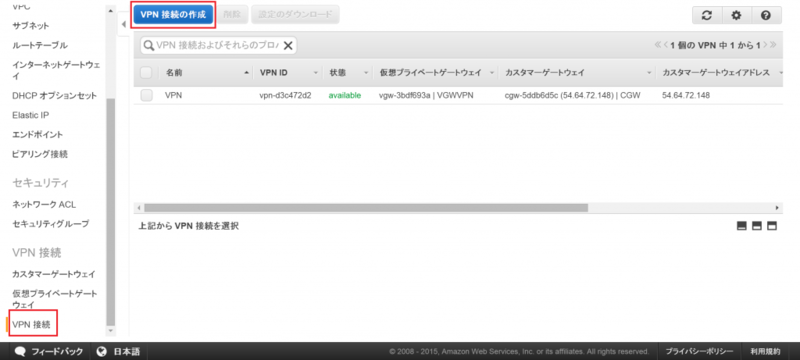Go to first page of results
800x360 pixels.
(658, 45)
